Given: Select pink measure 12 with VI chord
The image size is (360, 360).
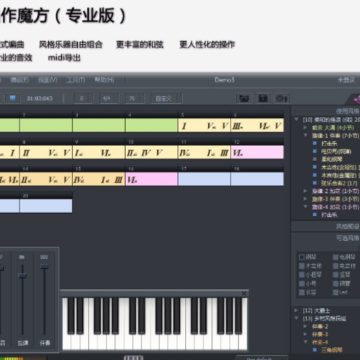Looking at the screenshot, I should click(257, 152).
